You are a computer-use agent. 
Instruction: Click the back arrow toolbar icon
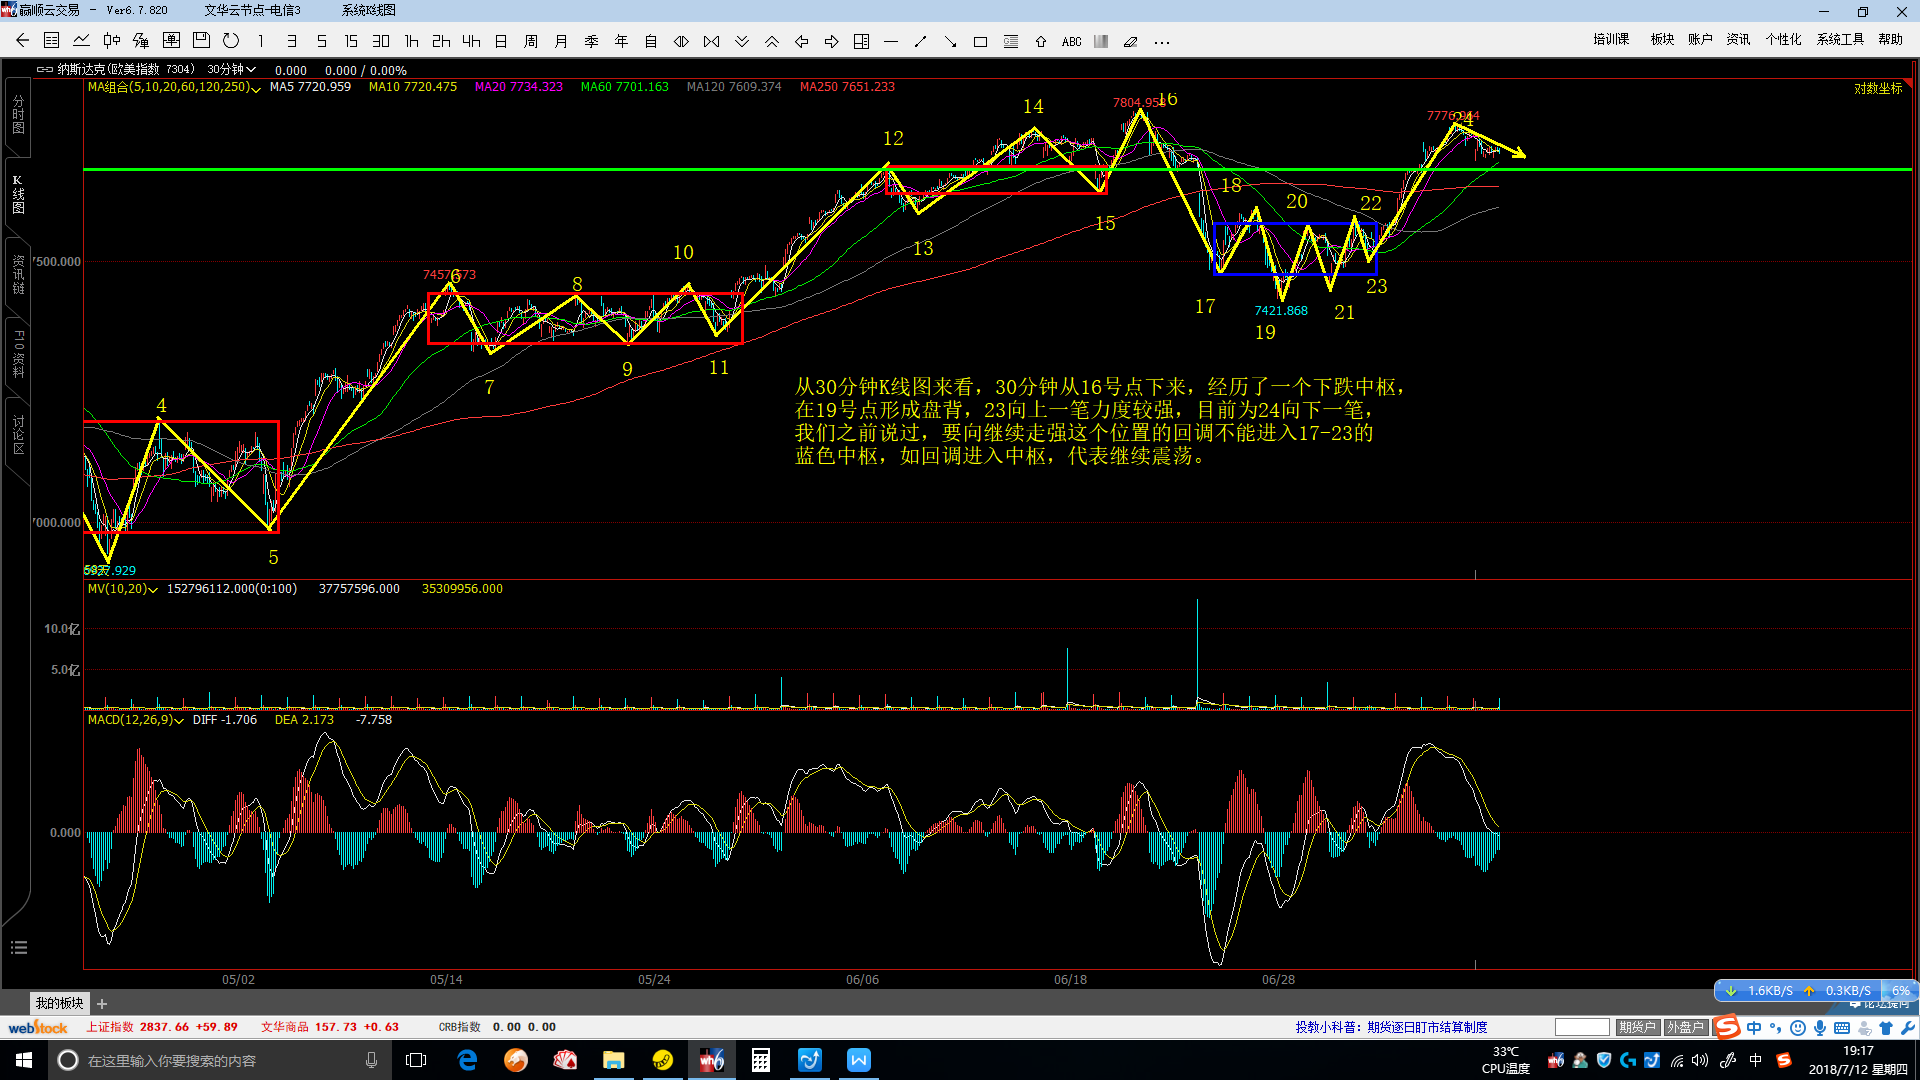(x=22, y=41)
